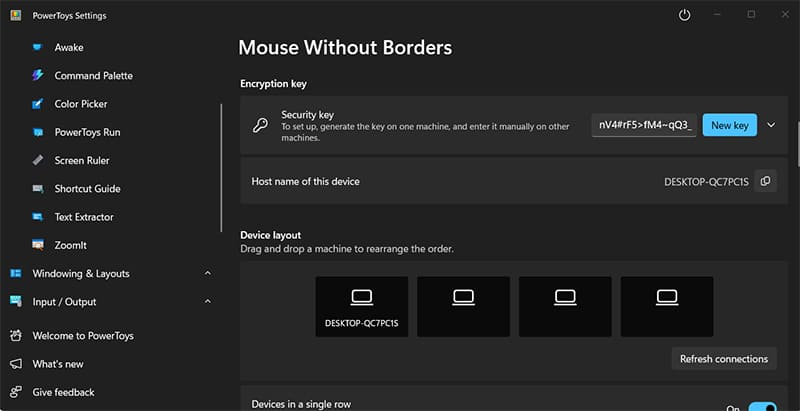The image size is (800, 411).
Task: Select the DESKTOP-QC7PC1S device tile
Action: pyautogui.click(x=361, y=306)
